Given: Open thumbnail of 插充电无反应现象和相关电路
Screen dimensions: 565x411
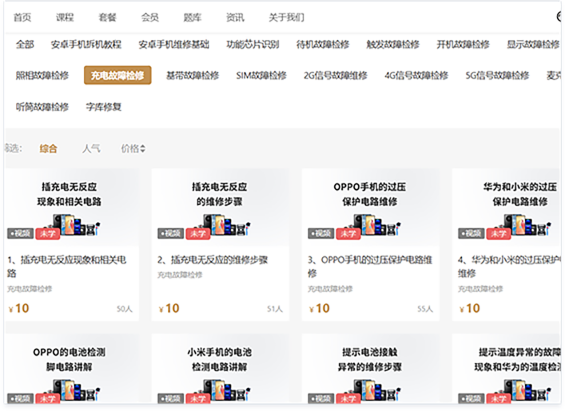Looking at the screenshot, I should click(72, 207).
